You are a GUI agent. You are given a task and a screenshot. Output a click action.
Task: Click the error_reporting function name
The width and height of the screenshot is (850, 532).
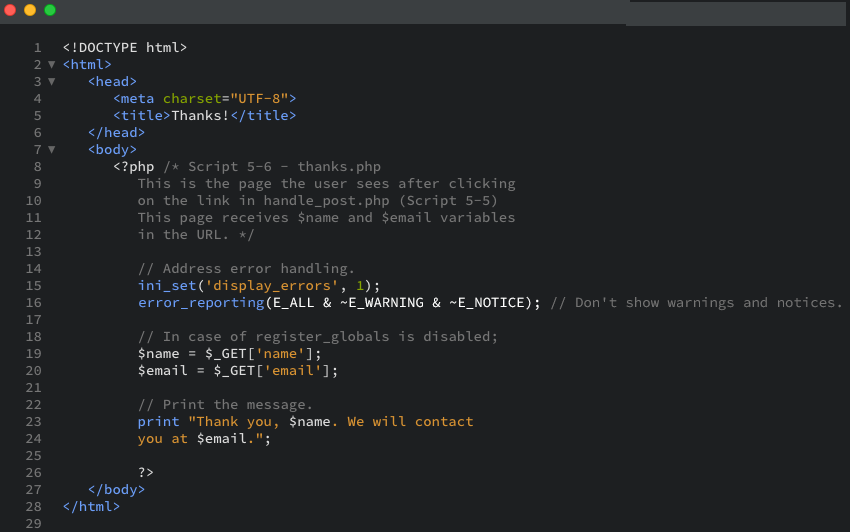[201, 303]
